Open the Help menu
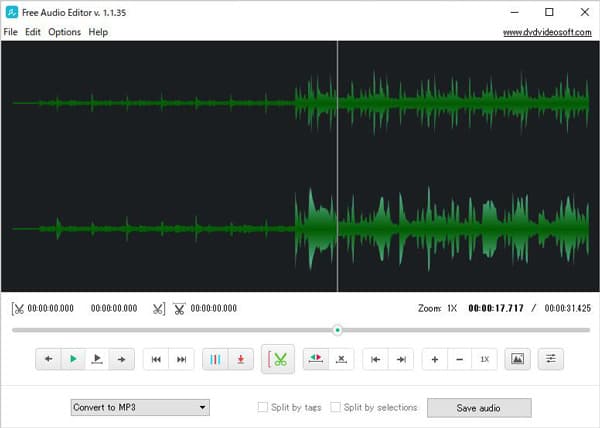 coord(98,32)
